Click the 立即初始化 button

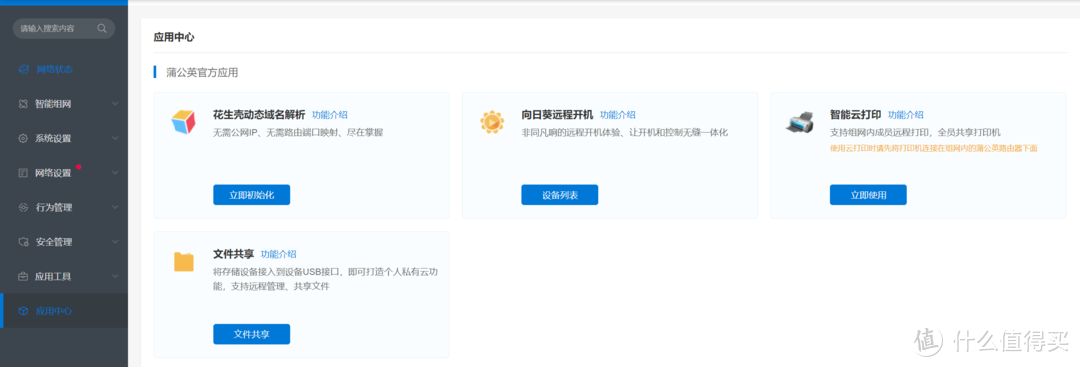(x=251, y=195)
